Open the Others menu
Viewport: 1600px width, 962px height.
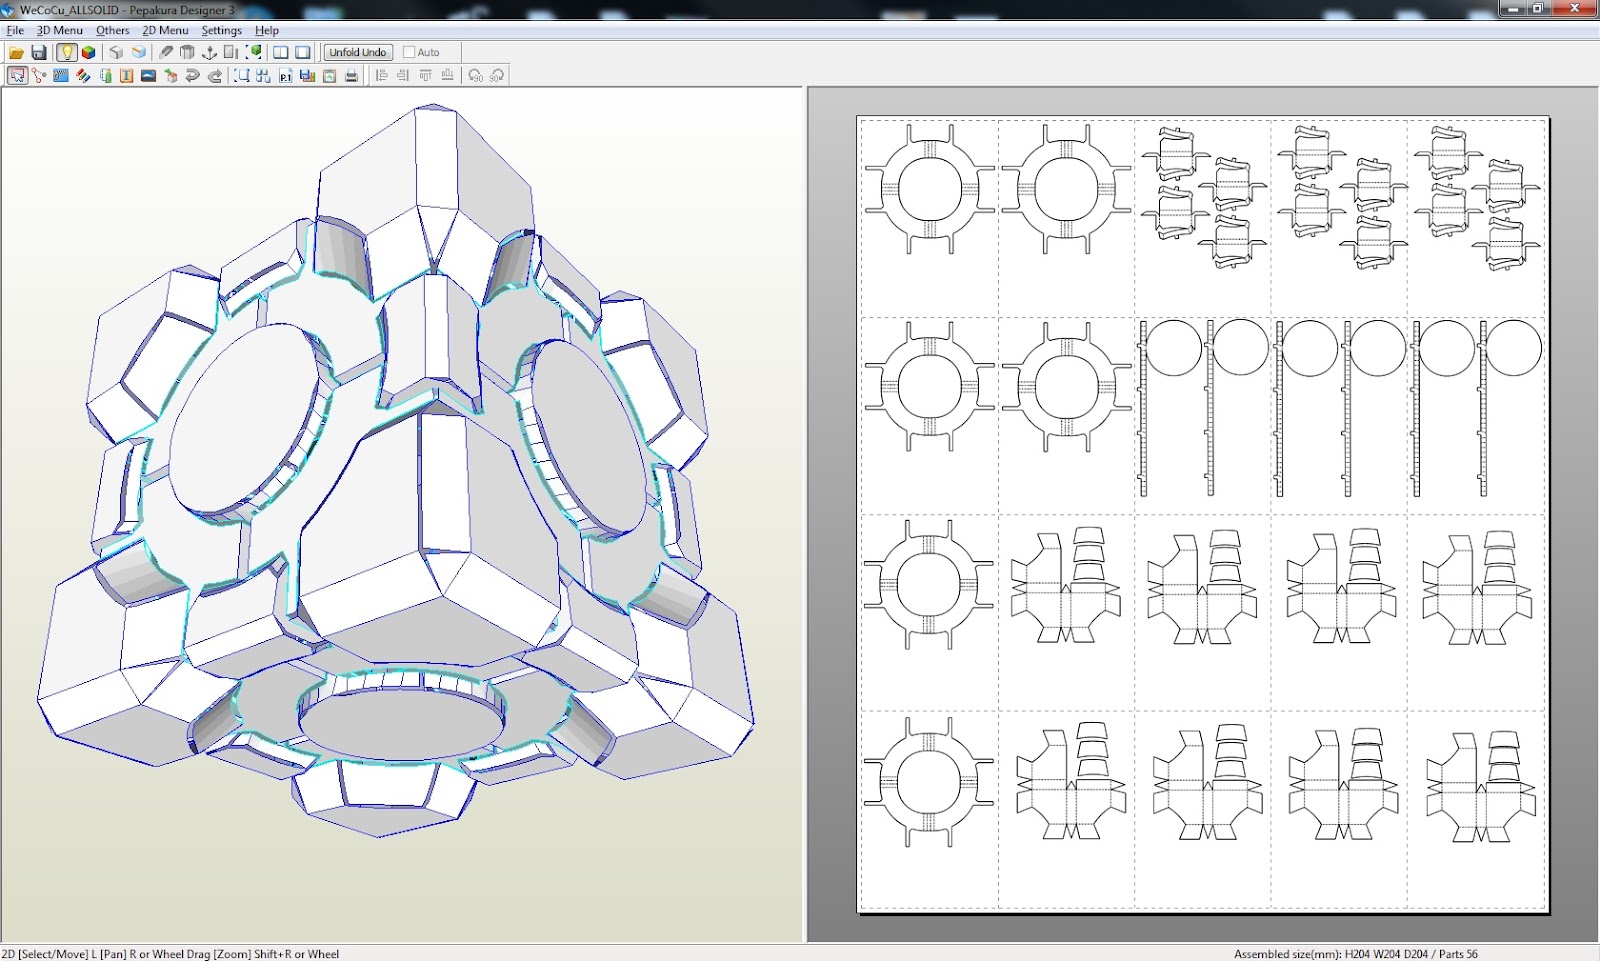(111, 30)
